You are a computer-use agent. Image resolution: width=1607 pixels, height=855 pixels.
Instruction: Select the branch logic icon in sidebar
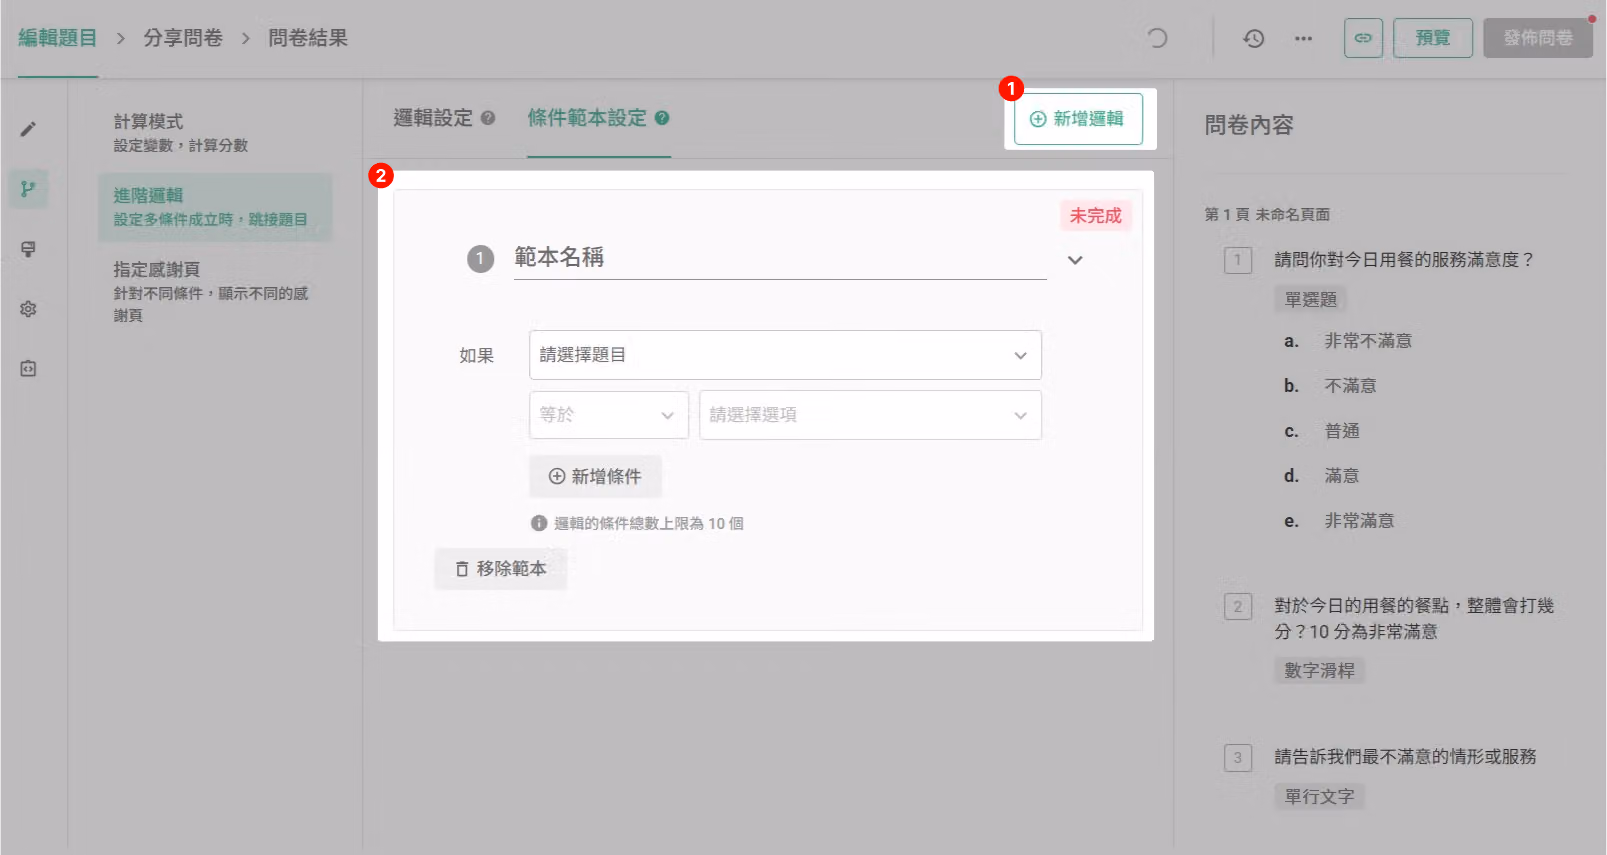point(28,189)
